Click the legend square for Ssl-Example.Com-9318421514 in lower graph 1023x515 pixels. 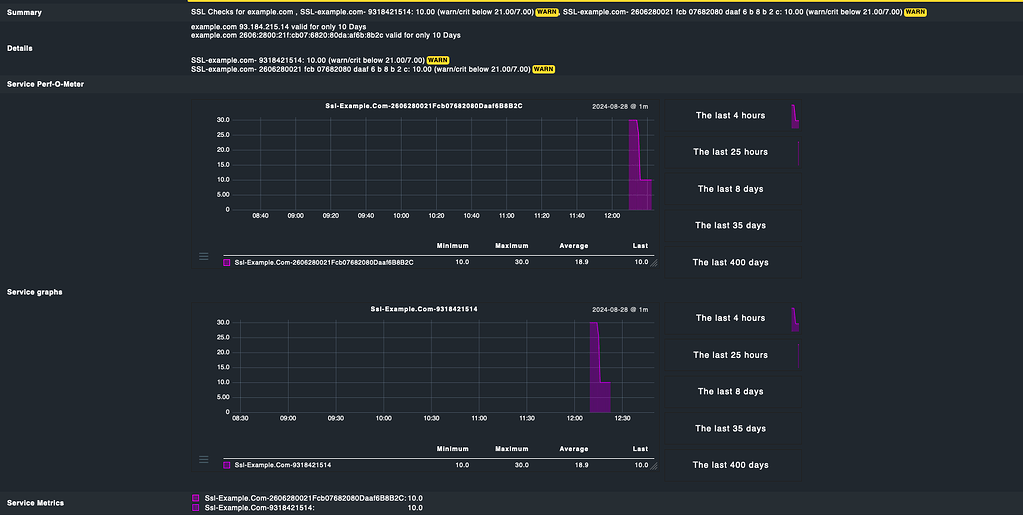(x=228, y=466)
